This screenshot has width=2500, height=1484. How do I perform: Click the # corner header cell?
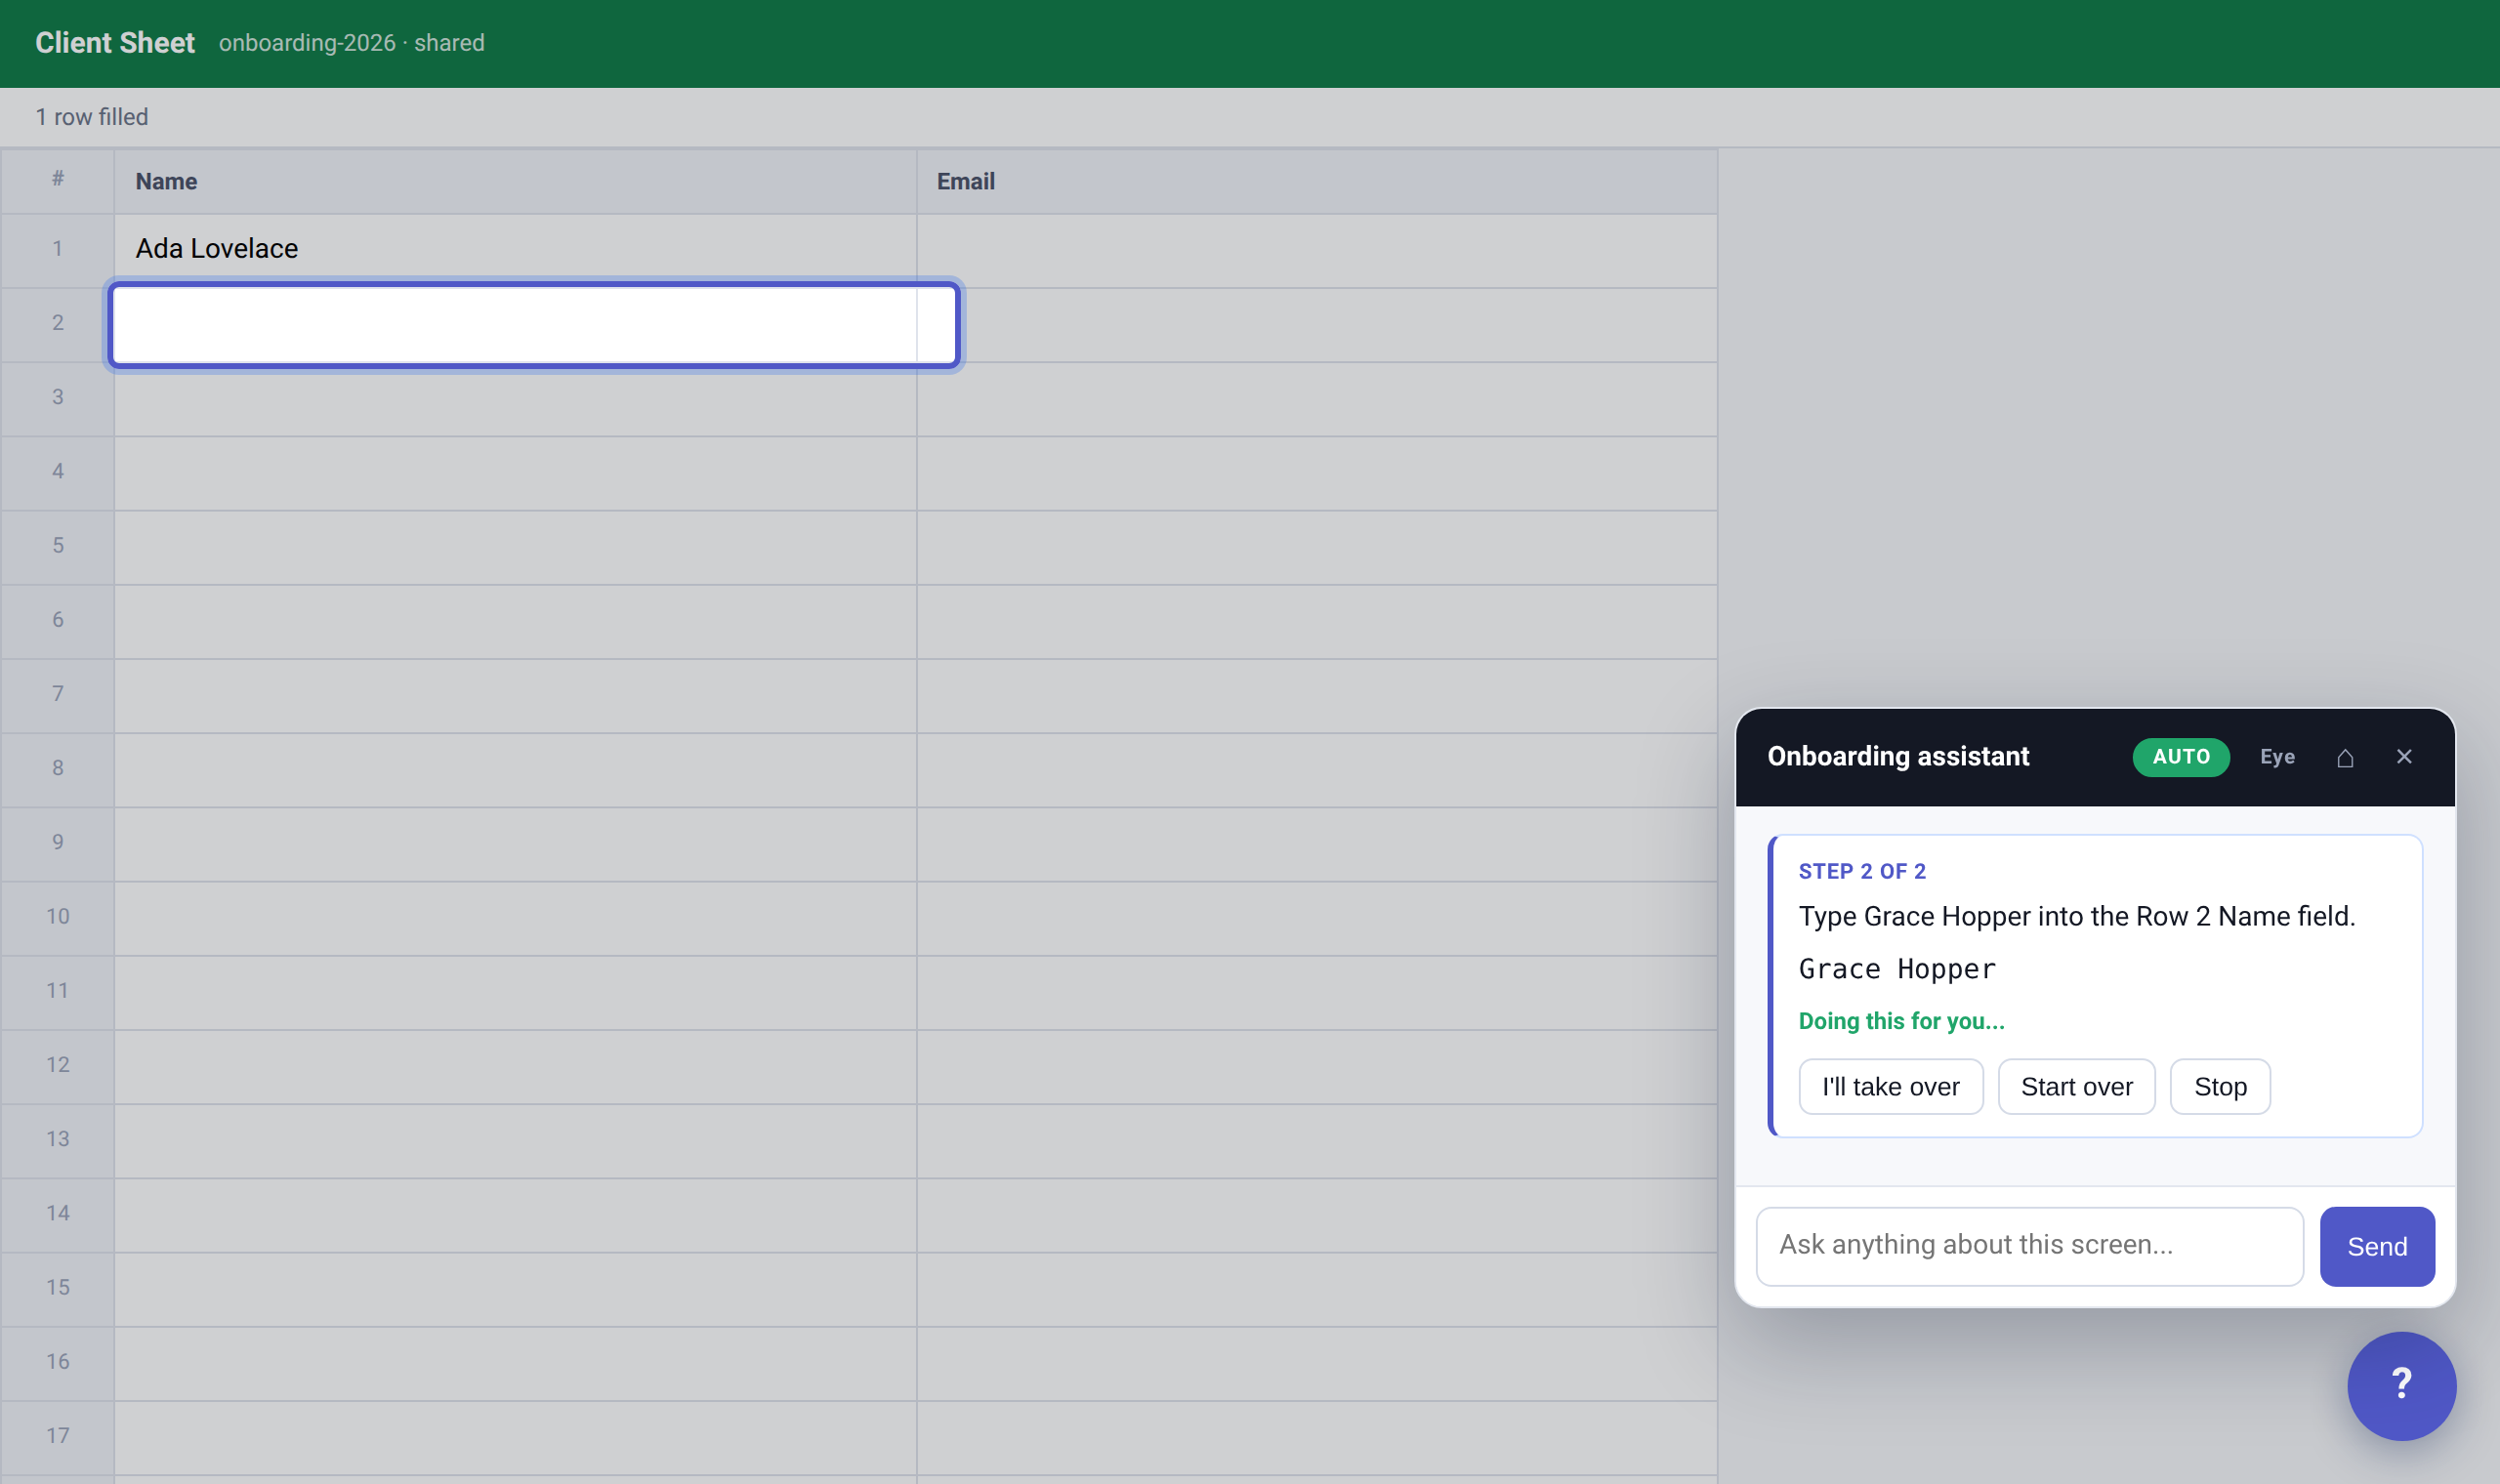point(57,180)
